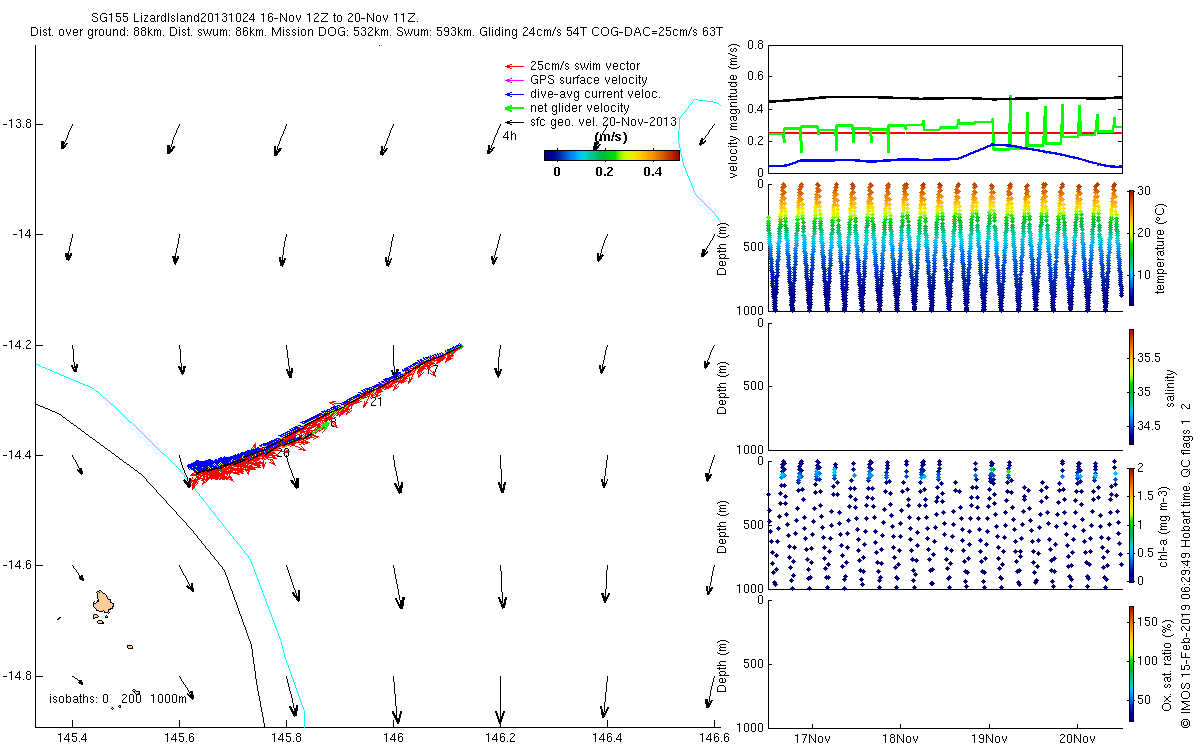The width and height of the screenshot is (1200, 750).
Task: Click the 35.5 salinity colorbar tick
Action: coord(1148,358)
